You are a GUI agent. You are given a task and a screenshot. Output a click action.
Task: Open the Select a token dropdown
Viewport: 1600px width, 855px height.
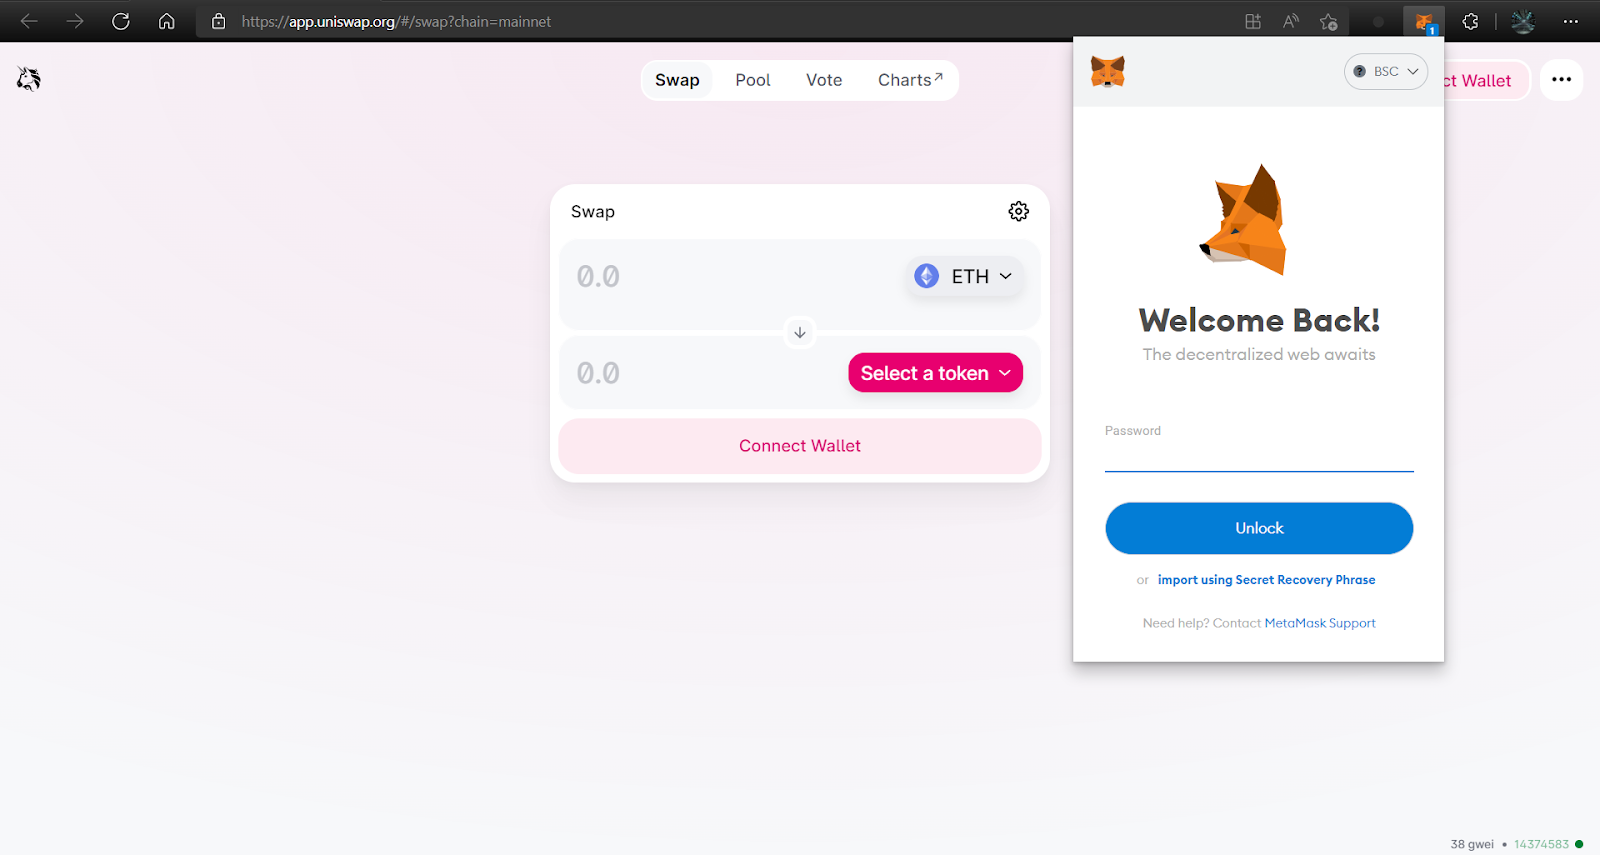point(935,373)
